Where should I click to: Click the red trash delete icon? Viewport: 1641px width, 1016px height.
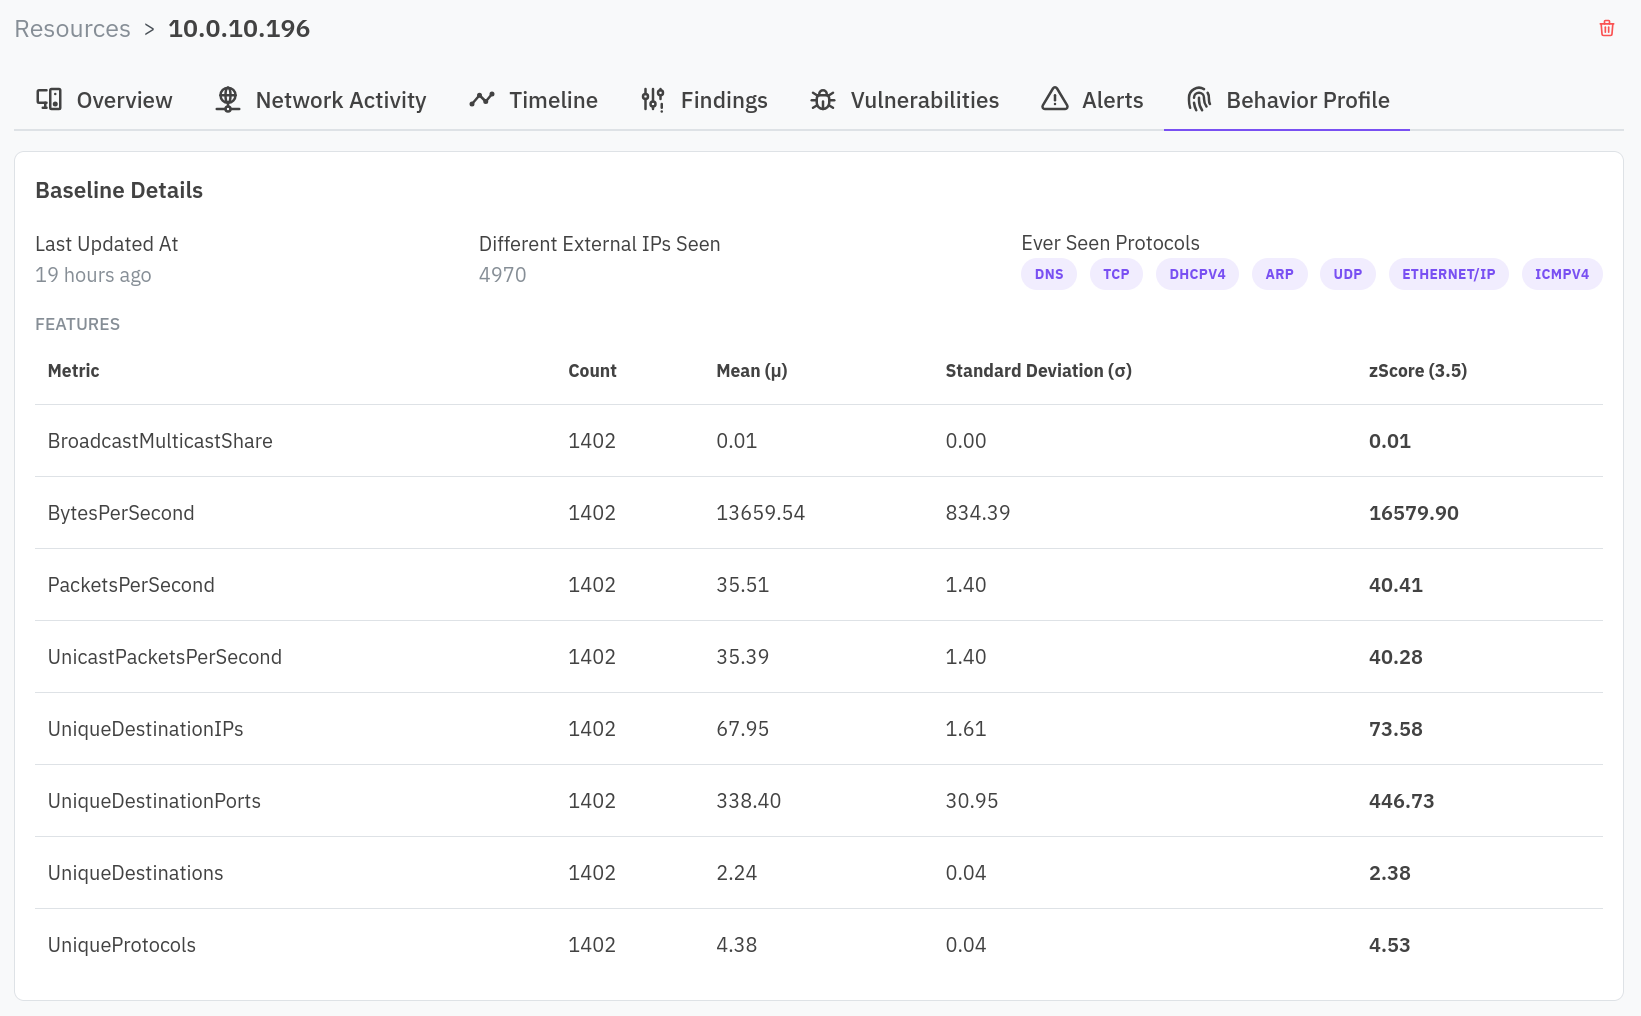pyautogui.click(x=1607, y=28)
